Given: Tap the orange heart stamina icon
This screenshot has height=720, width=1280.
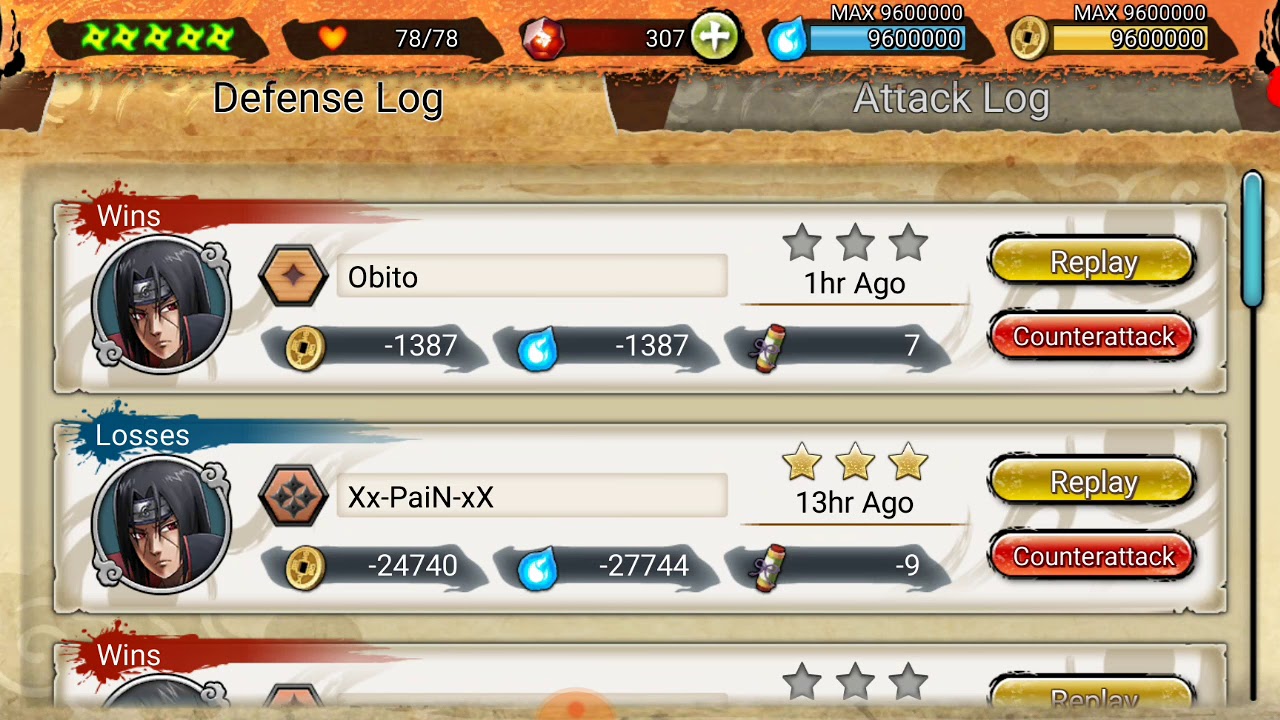Looking at the screenshot, I should point(333,39).
